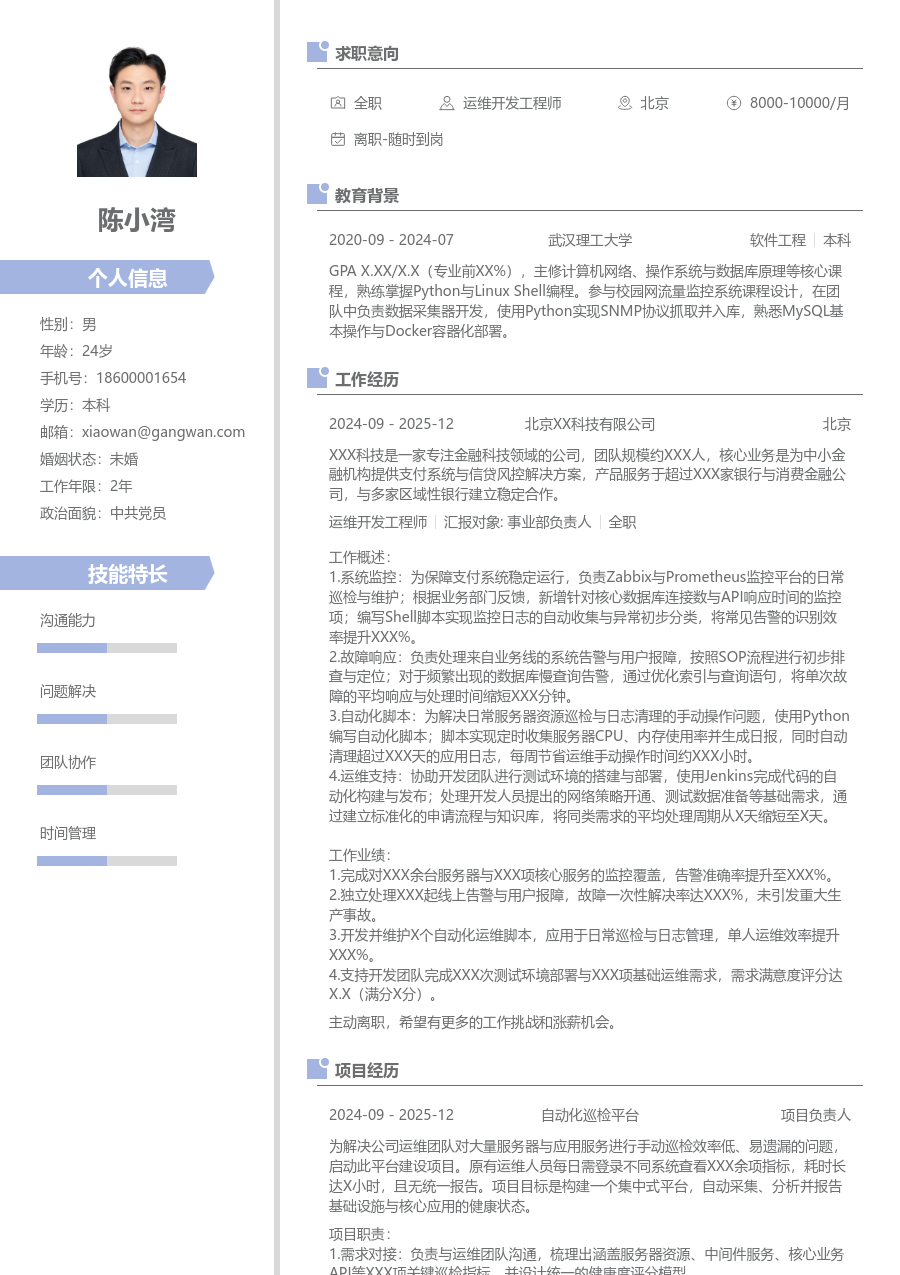The height and width of the screenshot is (1275, 900).
Task: Select the person icon beside 运维开发工程师
Action: click(x=445, y=103)
